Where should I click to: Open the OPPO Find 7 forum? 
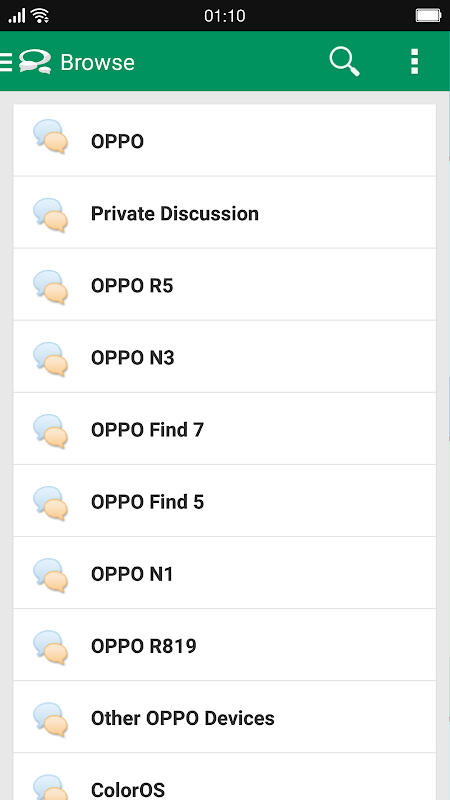coord(224,429)
